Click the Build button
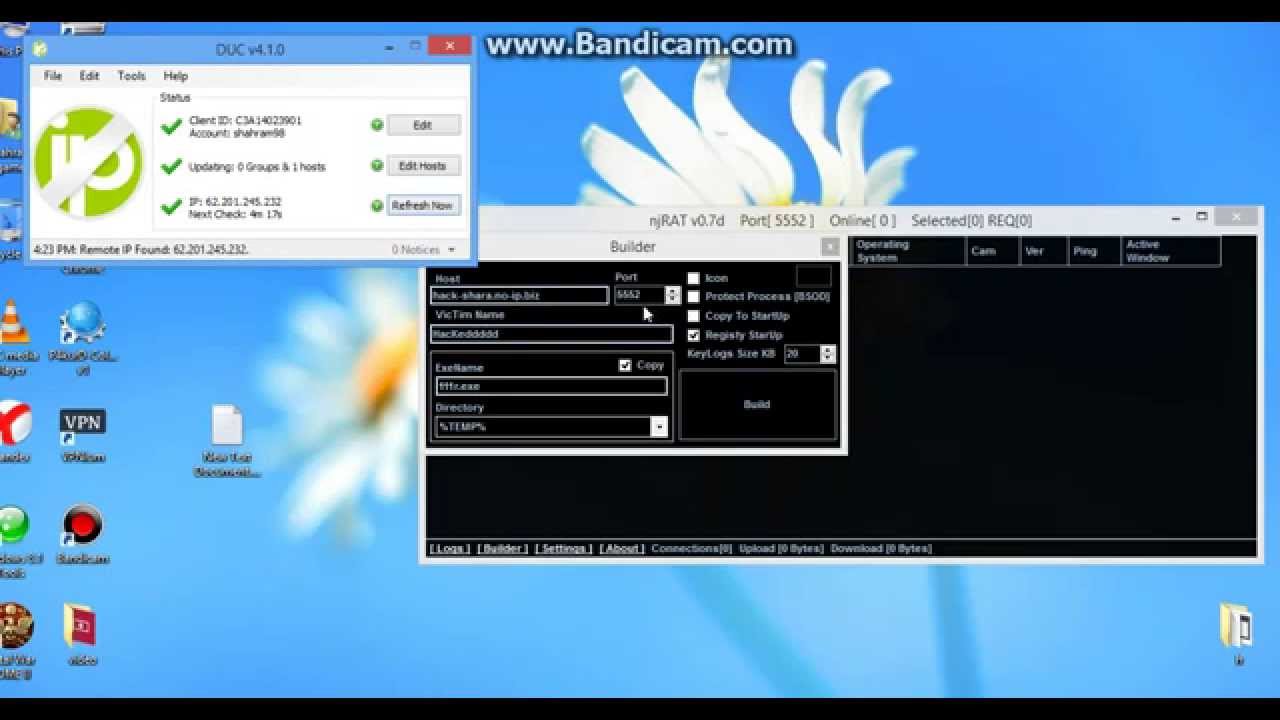 (757, 405)
